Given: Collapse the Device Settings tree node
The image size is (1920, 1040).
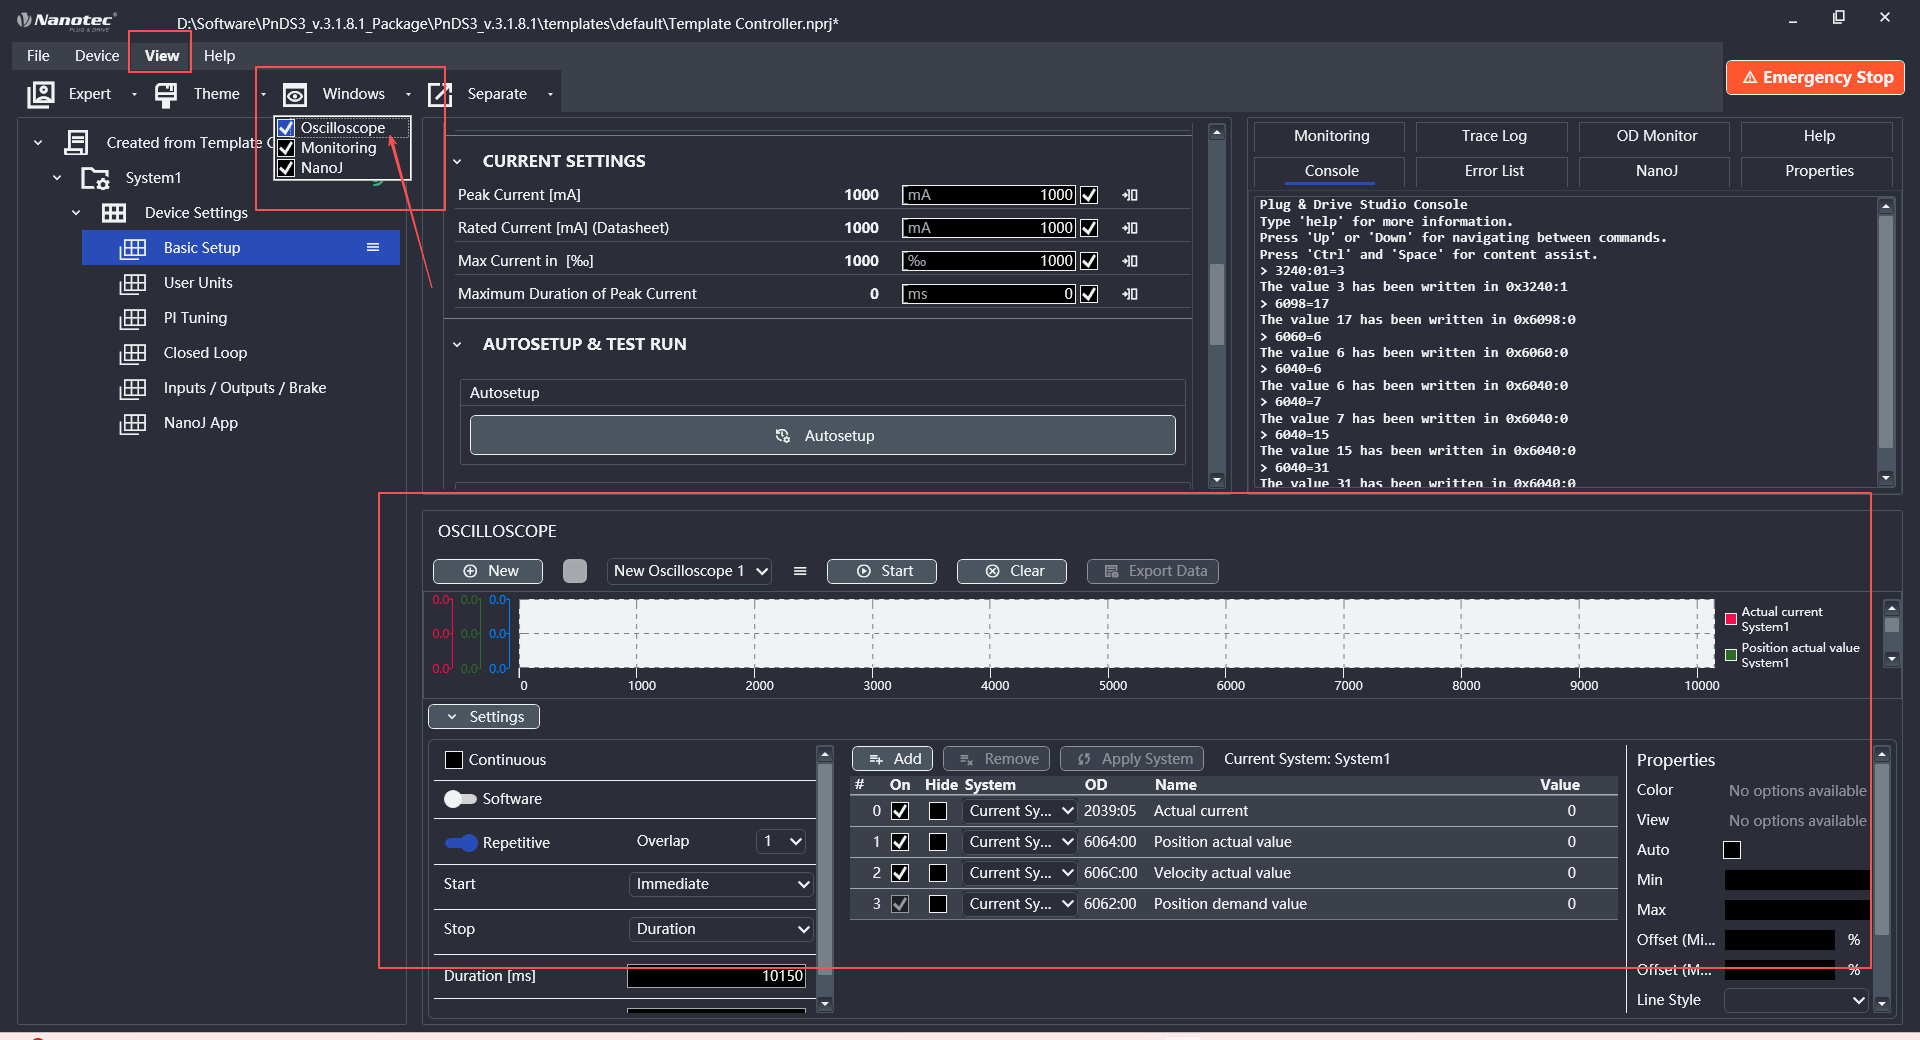Looking at the screenshot, I should (76, 213).
